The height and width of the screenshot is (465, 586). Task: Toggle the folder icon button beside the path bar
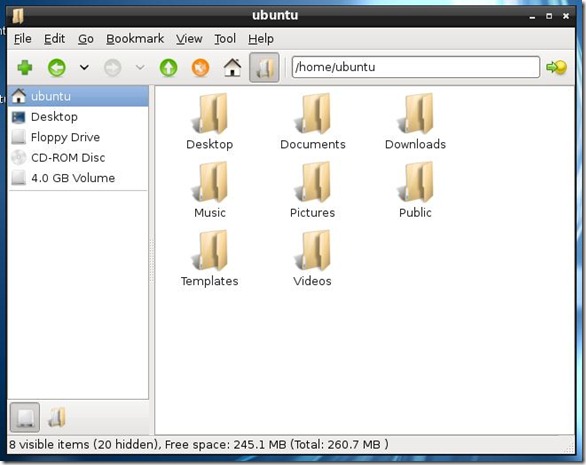[x=264, y=68]
